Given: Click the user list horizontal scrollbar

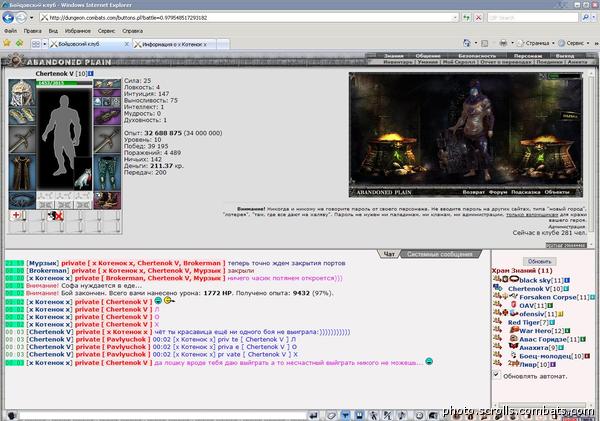Looking at the screenshot, I should click(x=543, y=404).
